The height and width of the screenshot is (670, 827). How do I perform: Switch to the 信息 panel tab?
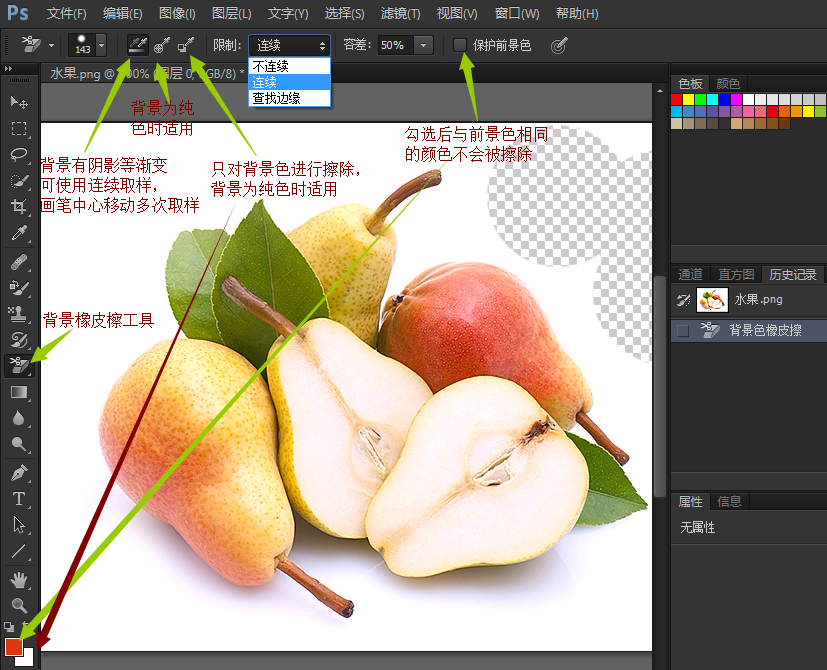[x=729, y=501]
